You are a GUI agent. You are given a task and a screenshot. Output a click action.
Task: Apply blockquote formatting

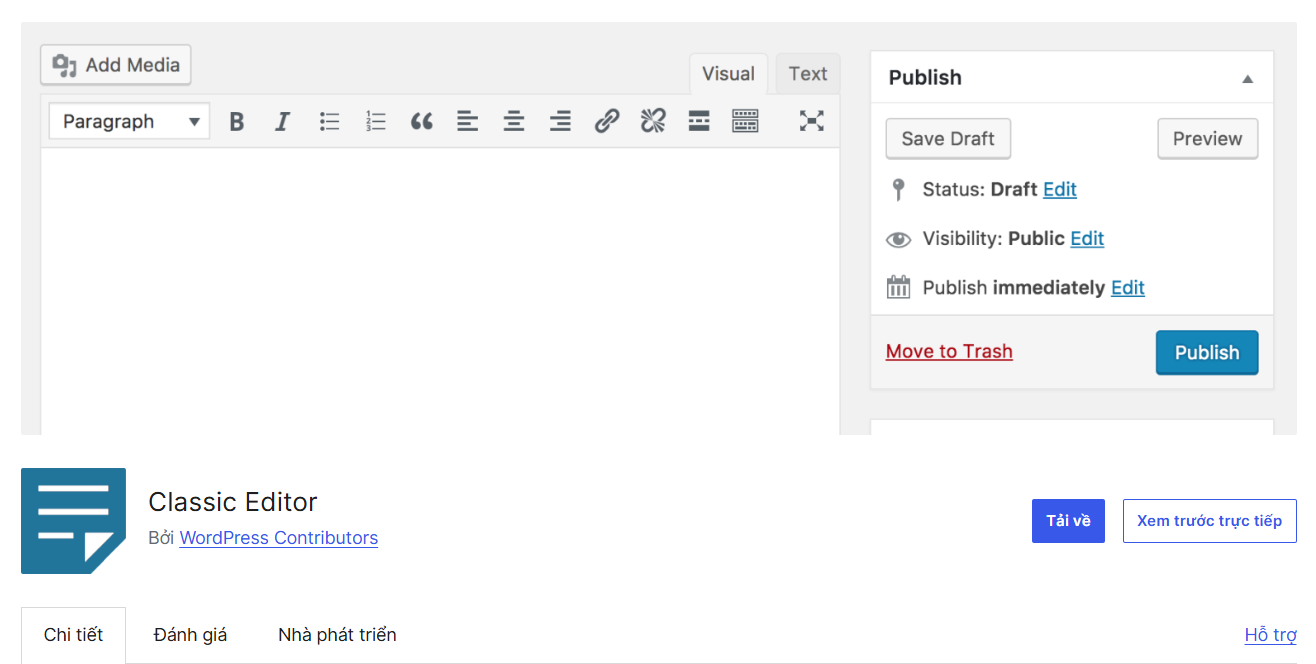pos(421,120)
